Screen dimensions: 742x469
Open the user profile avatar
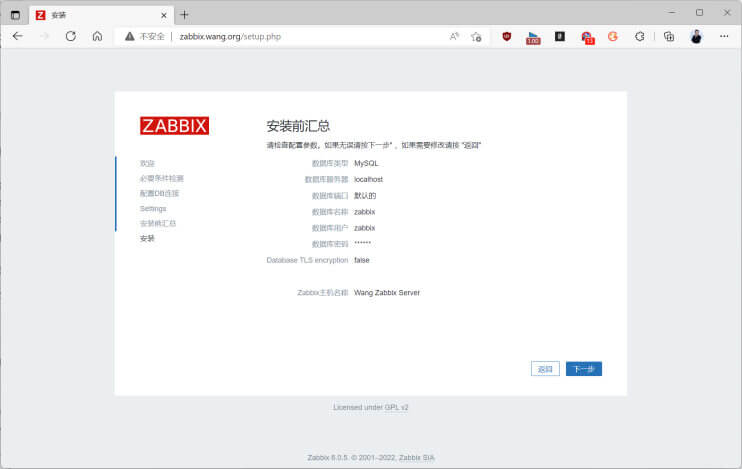coord(696,36)
